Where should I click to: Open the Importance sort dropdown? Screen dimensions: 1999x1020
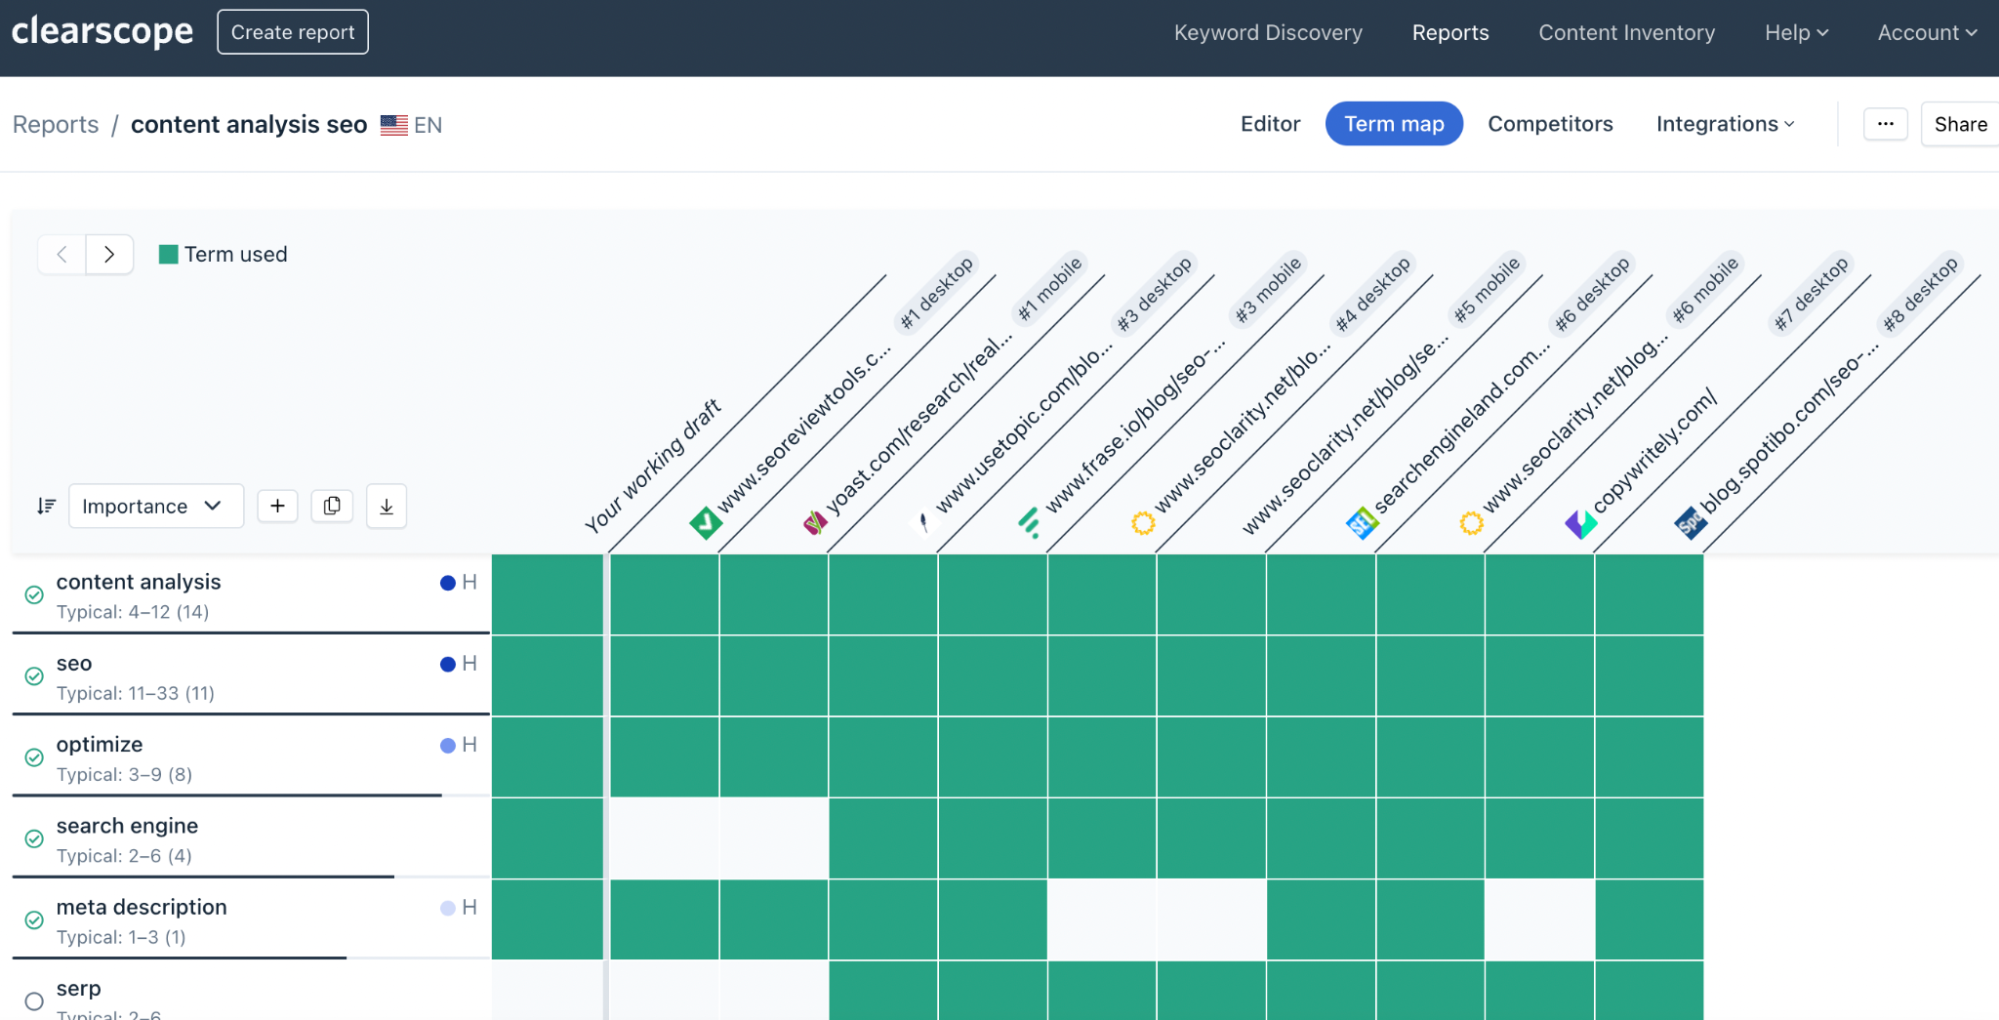point(155,505)
